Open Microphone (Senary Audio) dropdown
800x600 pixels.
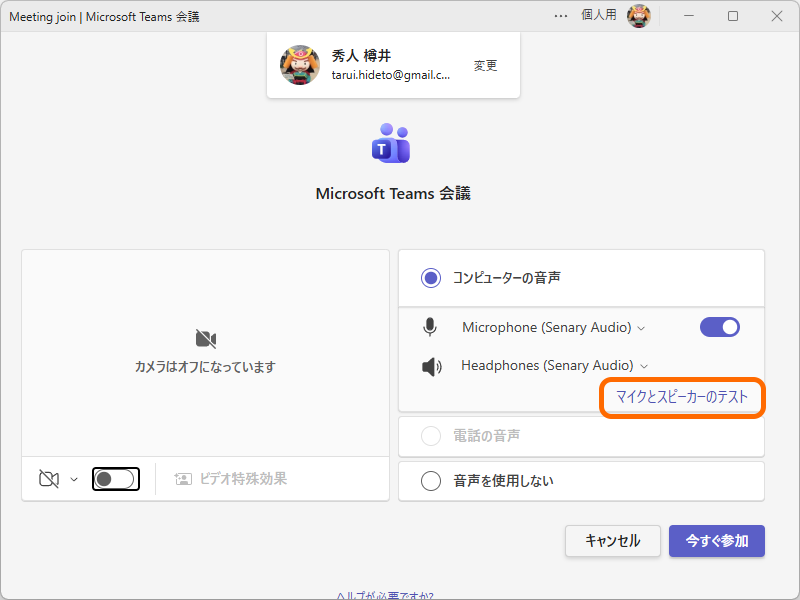pyautogui.click(x=553, y=327)
